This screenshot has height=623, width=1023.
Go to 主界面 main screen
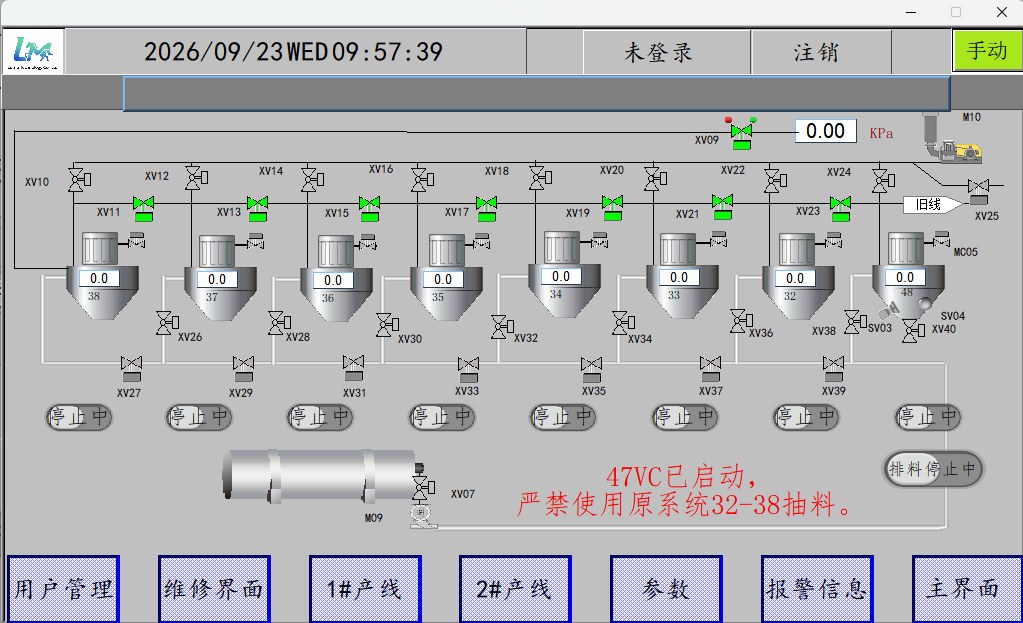(968, 589)
